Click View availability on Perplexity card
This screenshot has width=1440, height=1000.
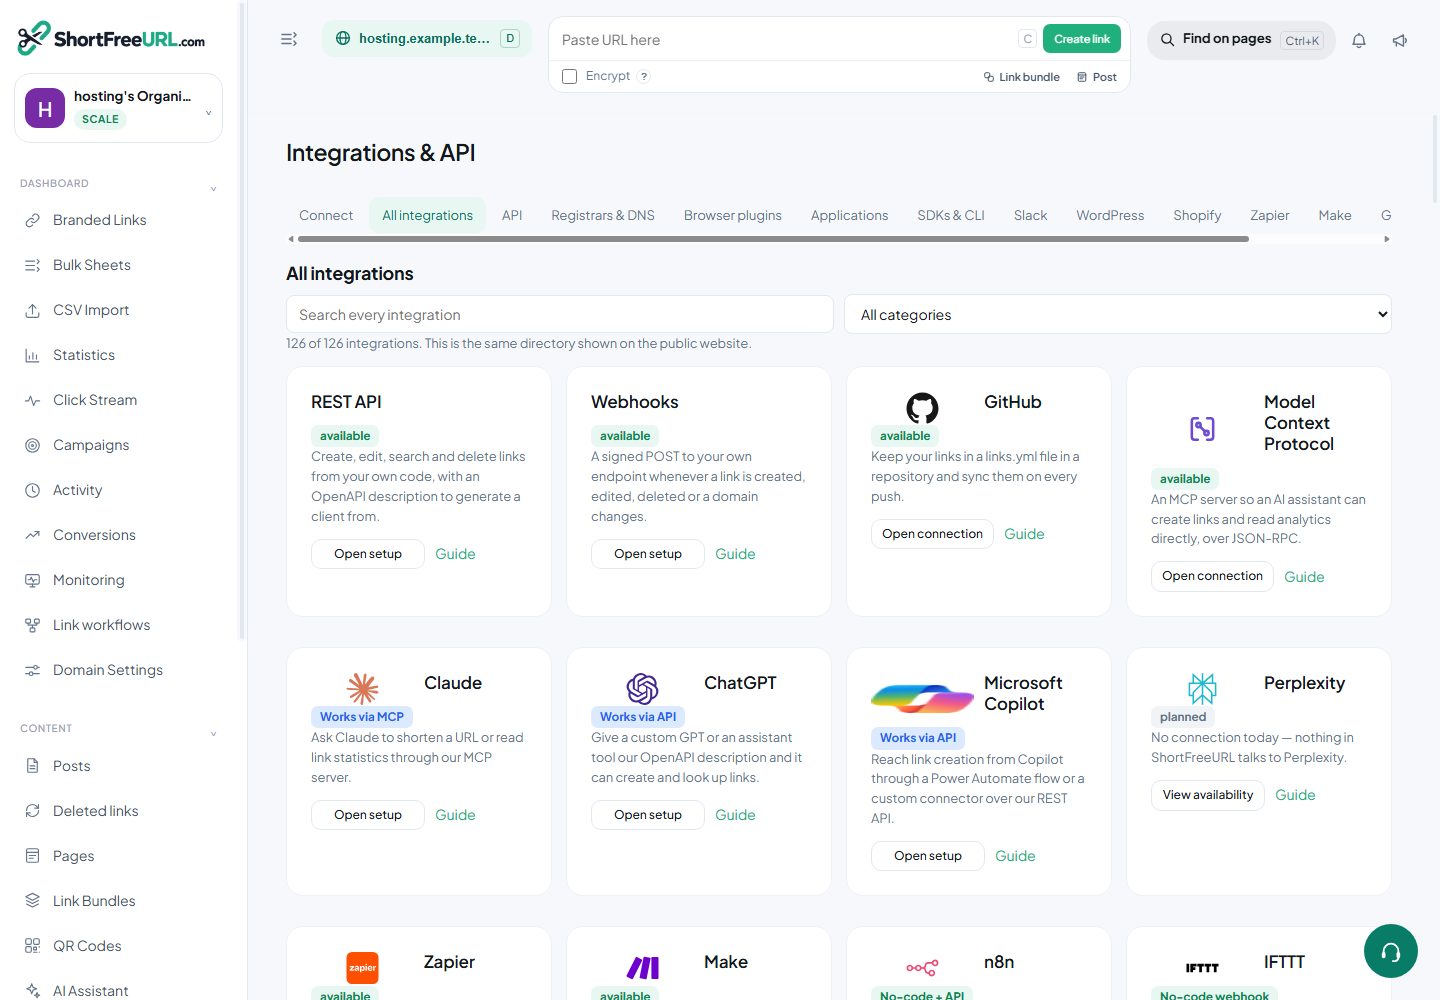tap(1208, 795)
